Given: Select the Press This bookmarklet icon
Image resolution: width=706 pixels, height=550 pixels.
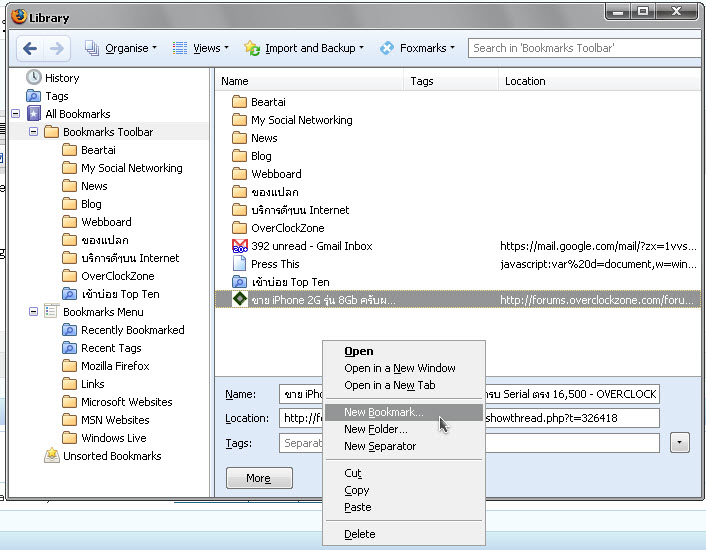Looking at the screenshot, I should click(240, 264).
